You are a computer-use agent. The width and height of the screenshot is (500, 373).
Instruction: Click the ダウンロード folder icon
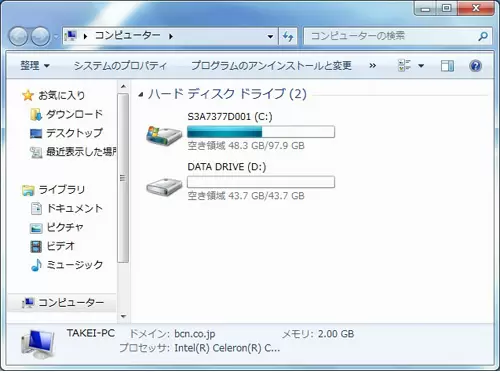pos(36,115)
